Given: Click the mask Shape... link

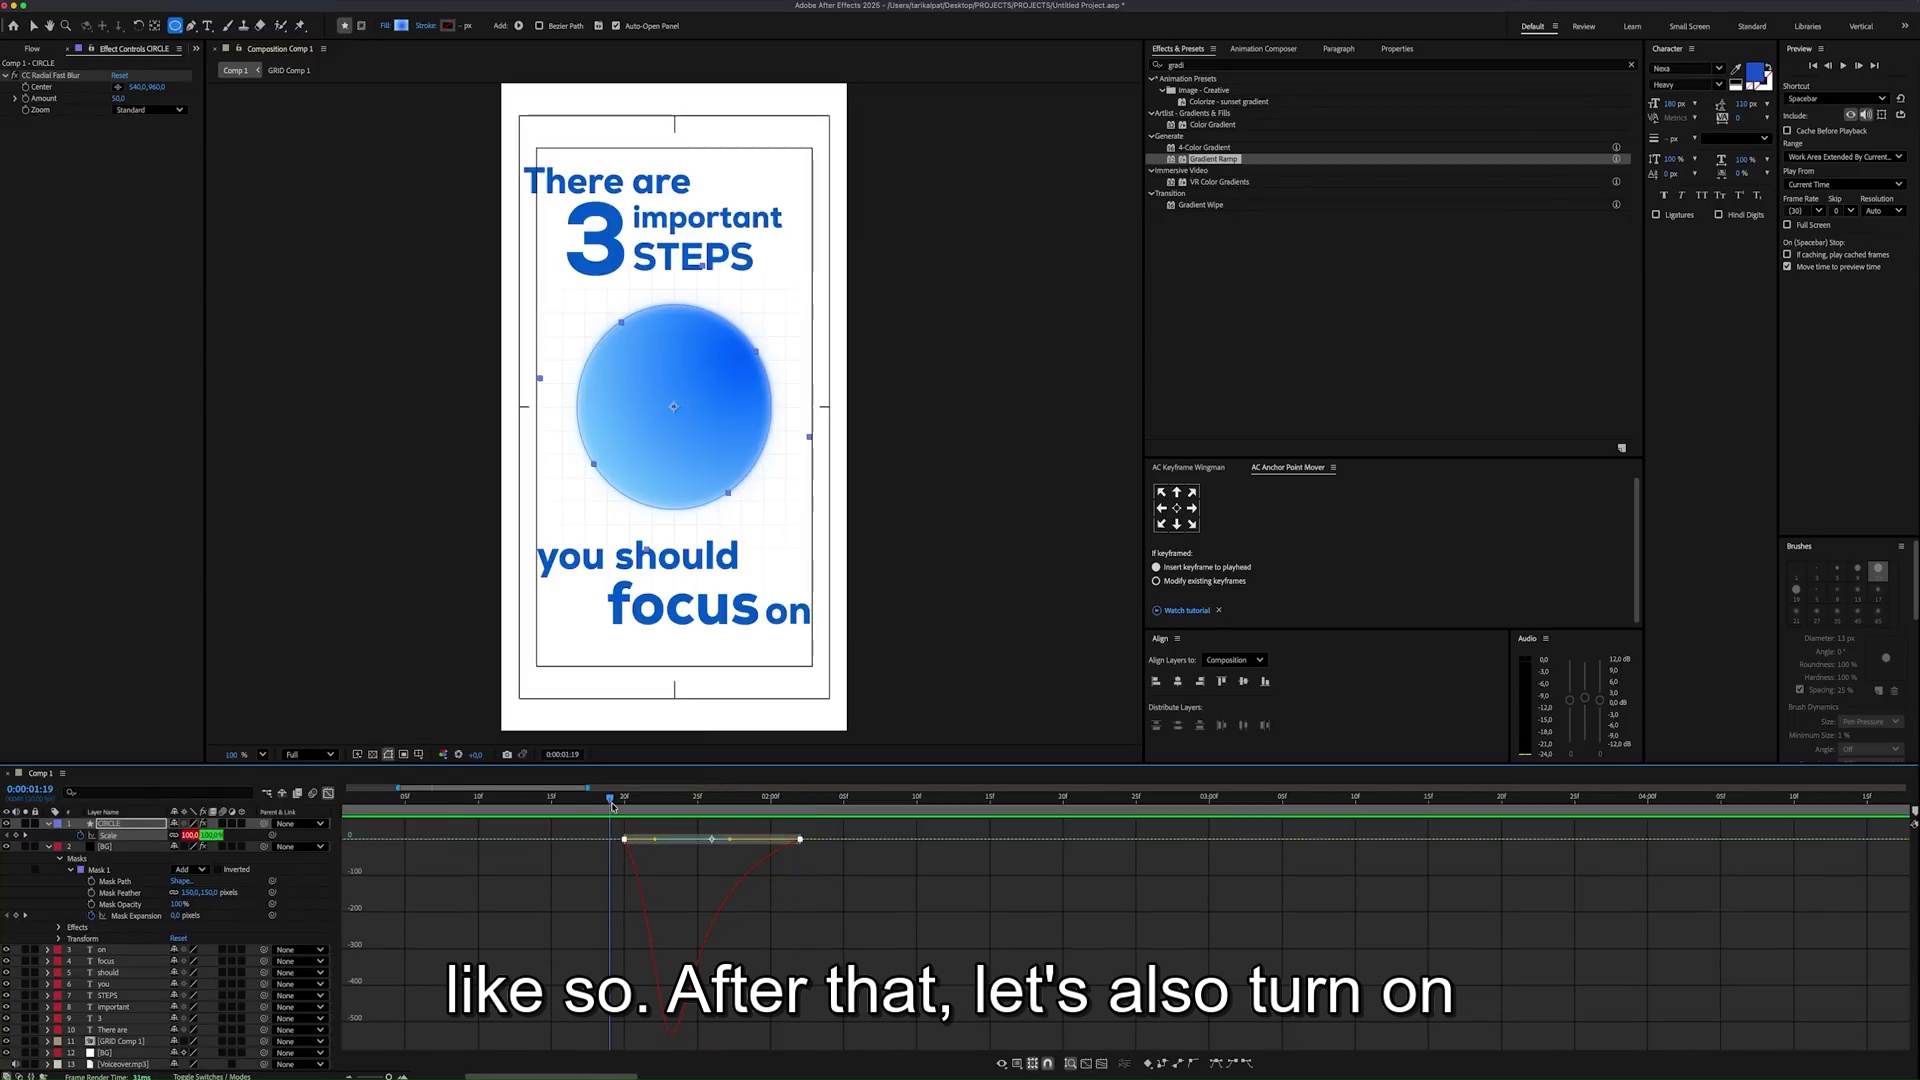Looking at the screenshot, I should point(182,881).
